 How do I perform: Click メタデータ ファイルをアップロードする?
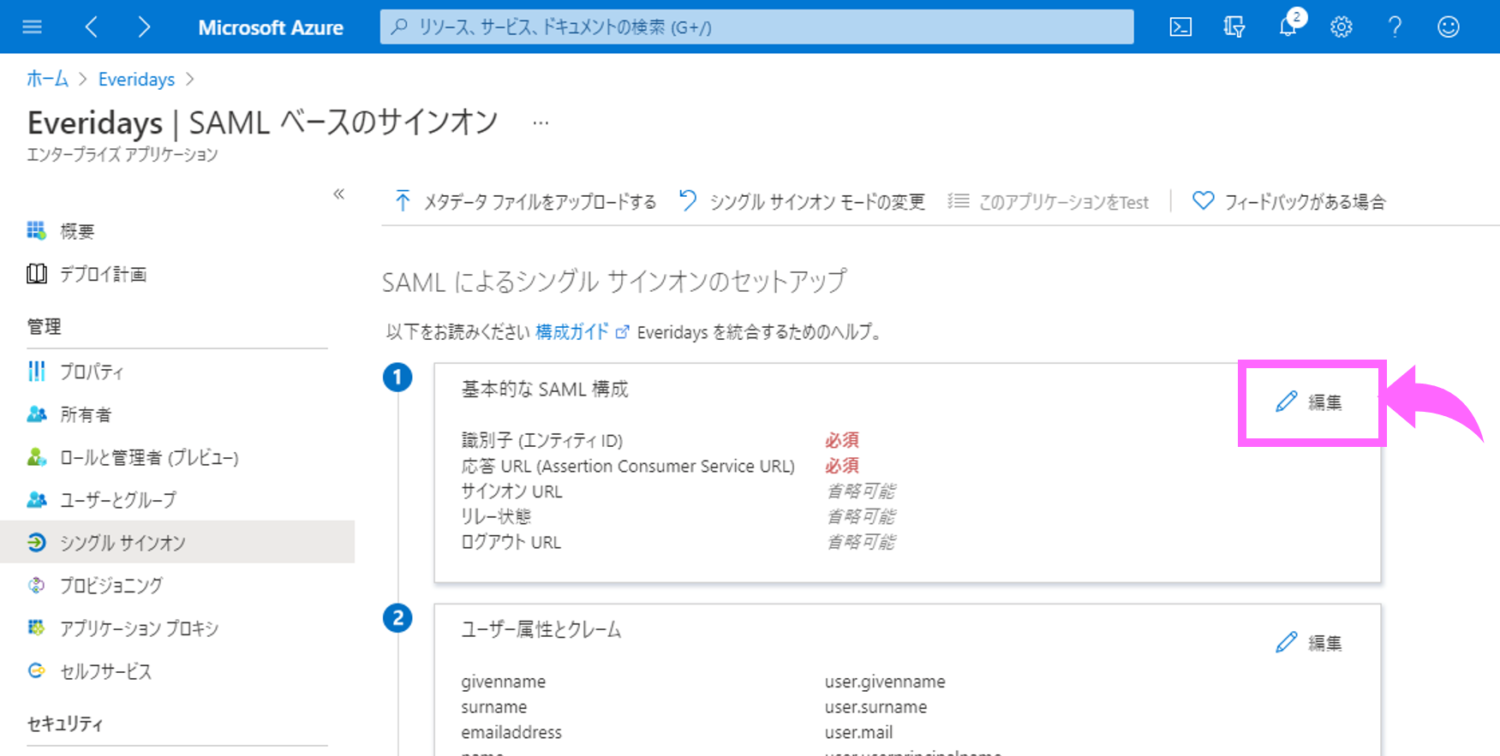526,202
